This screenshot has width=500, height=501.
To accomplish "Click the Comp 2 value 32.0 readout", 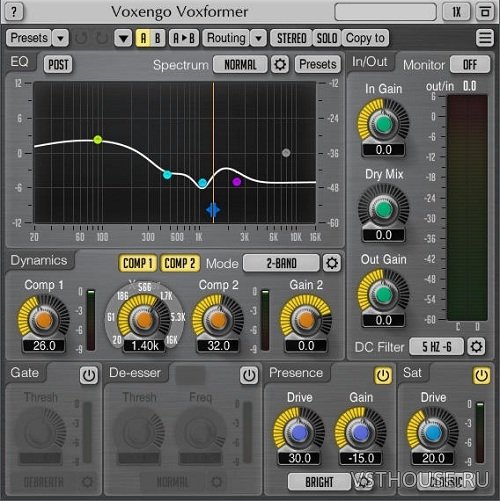I will point(218,346).
